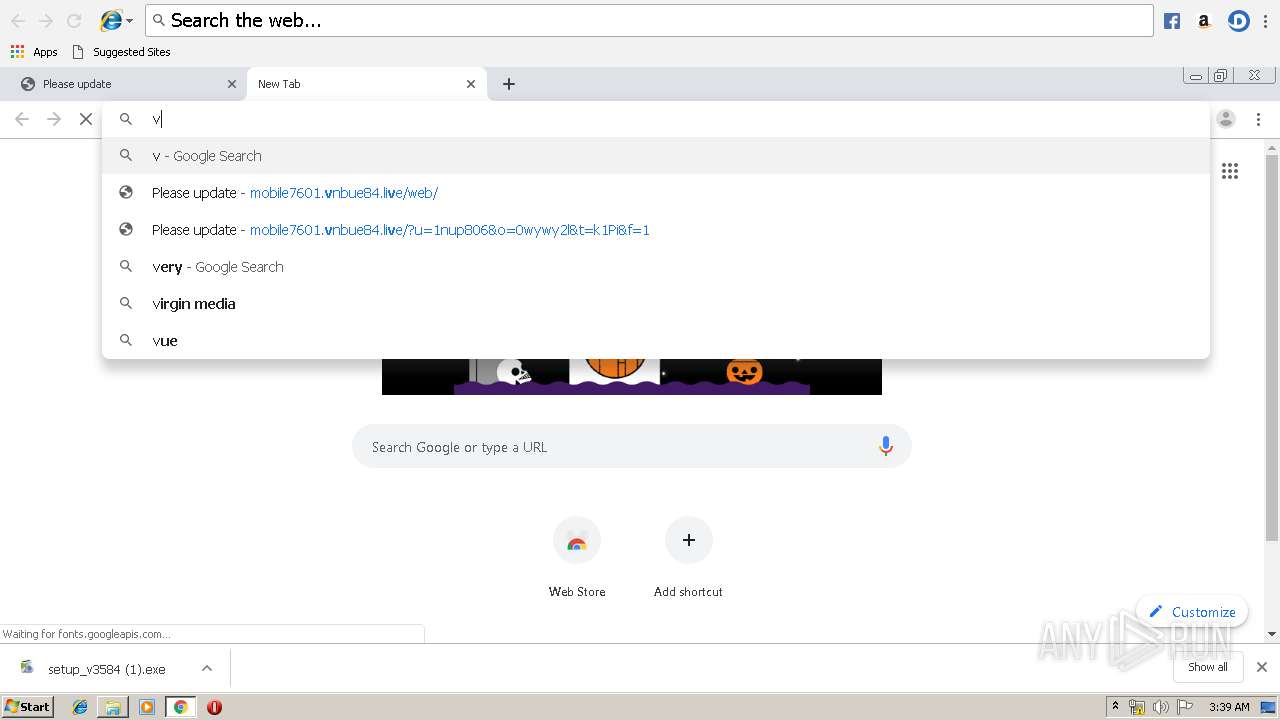Image resolution: width=1280 pixels, height=720 pixels.
Task: Click 'Show all' downloads button
Action: click(x=1208, y=667)
